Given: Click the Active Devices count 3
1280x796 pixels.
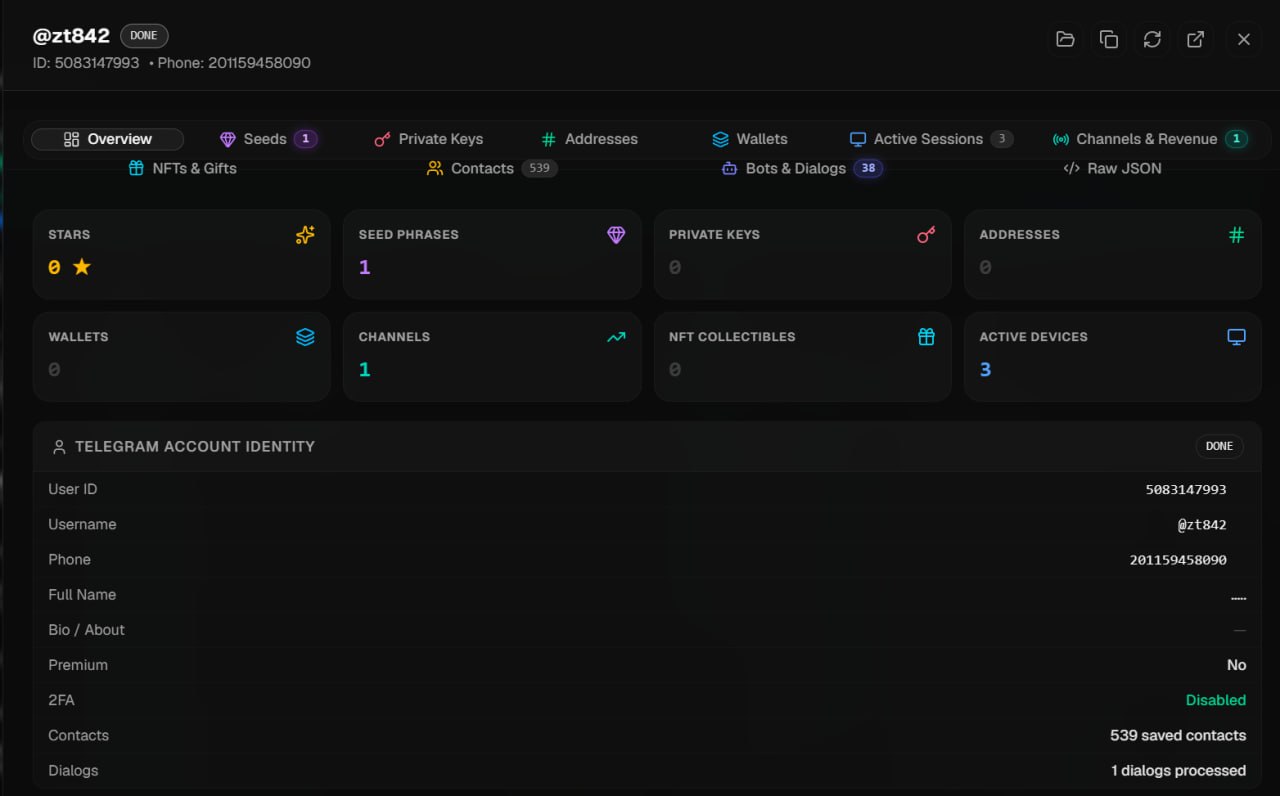Looking at the screenshot, I should pyautogui.click(x=985, y=369).
